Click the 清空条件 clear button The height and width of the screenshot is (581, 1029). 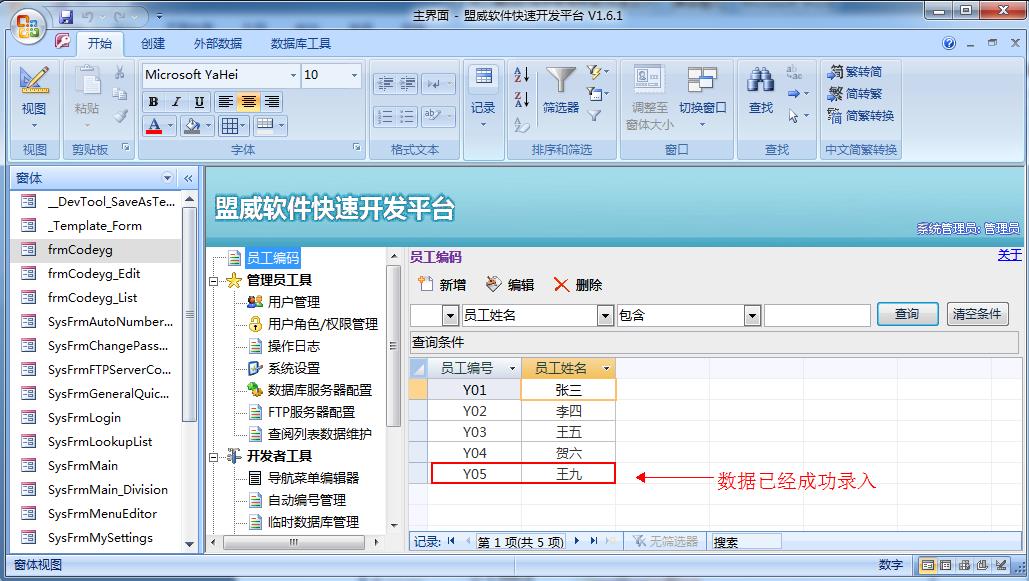(x=977, y=314)
